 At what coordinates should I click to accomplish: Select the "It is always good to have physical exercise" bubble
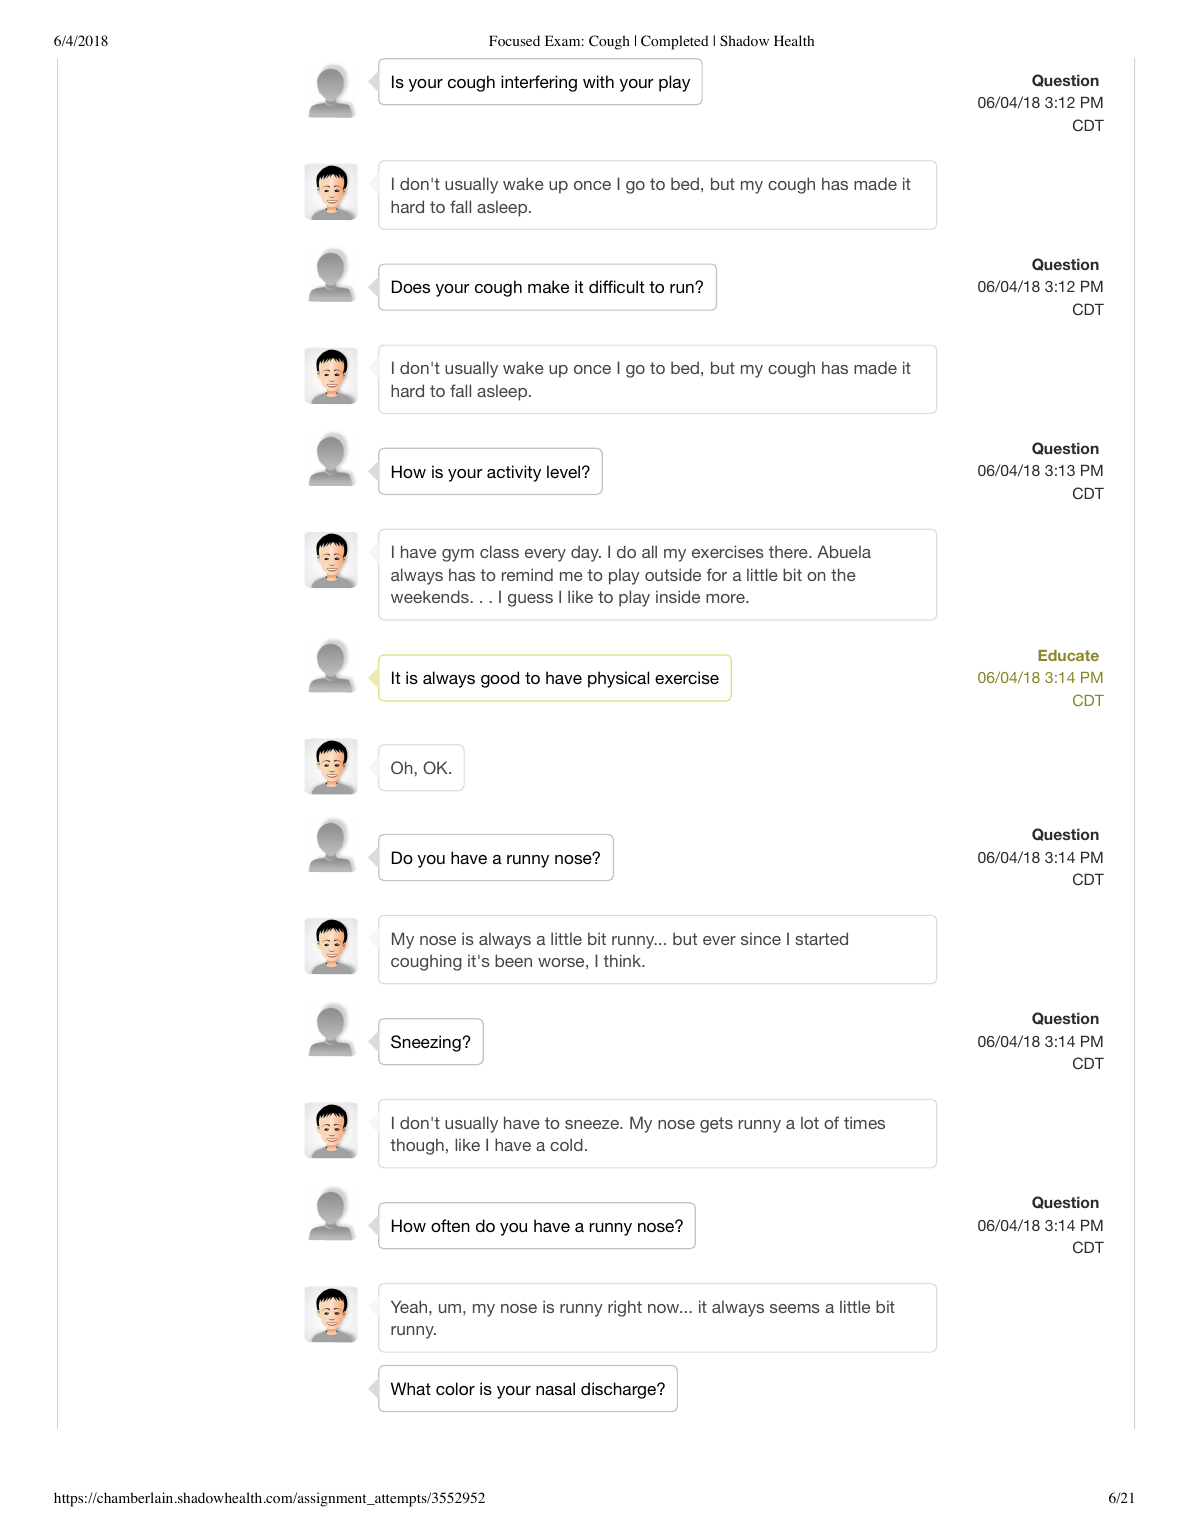(554, 678)
